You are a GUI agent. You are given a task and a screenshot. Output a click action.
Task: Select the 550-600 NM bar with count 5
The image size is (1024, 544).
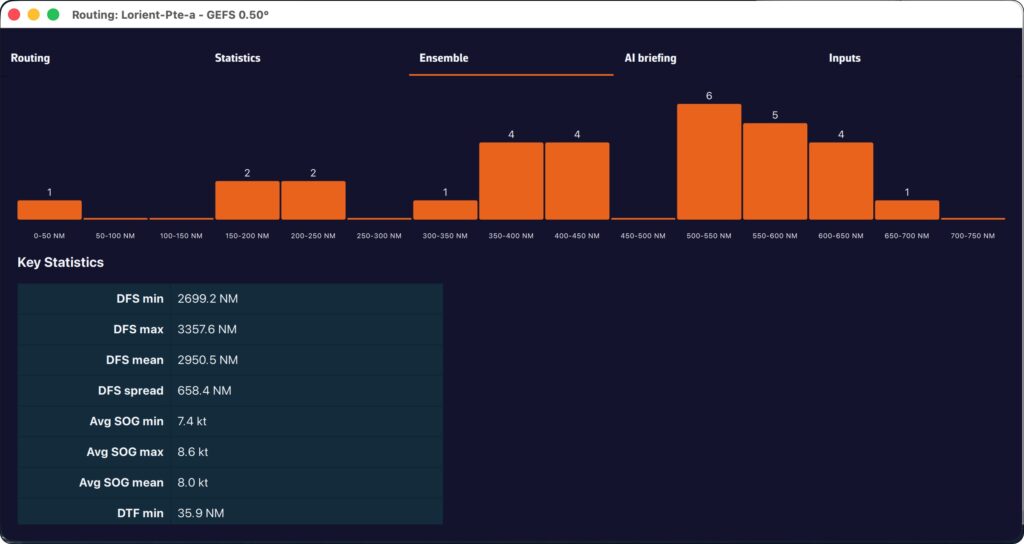(x=775, y=171)
